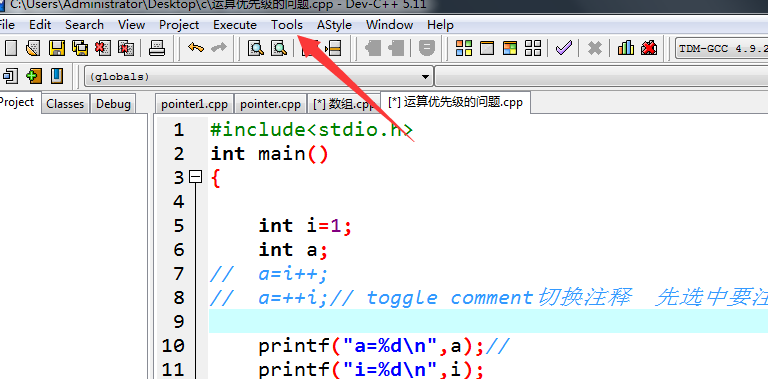Place cursor on highlighted empty line 9
The height and width of the screenshot is (379, 768).
[x=488, y=321]
